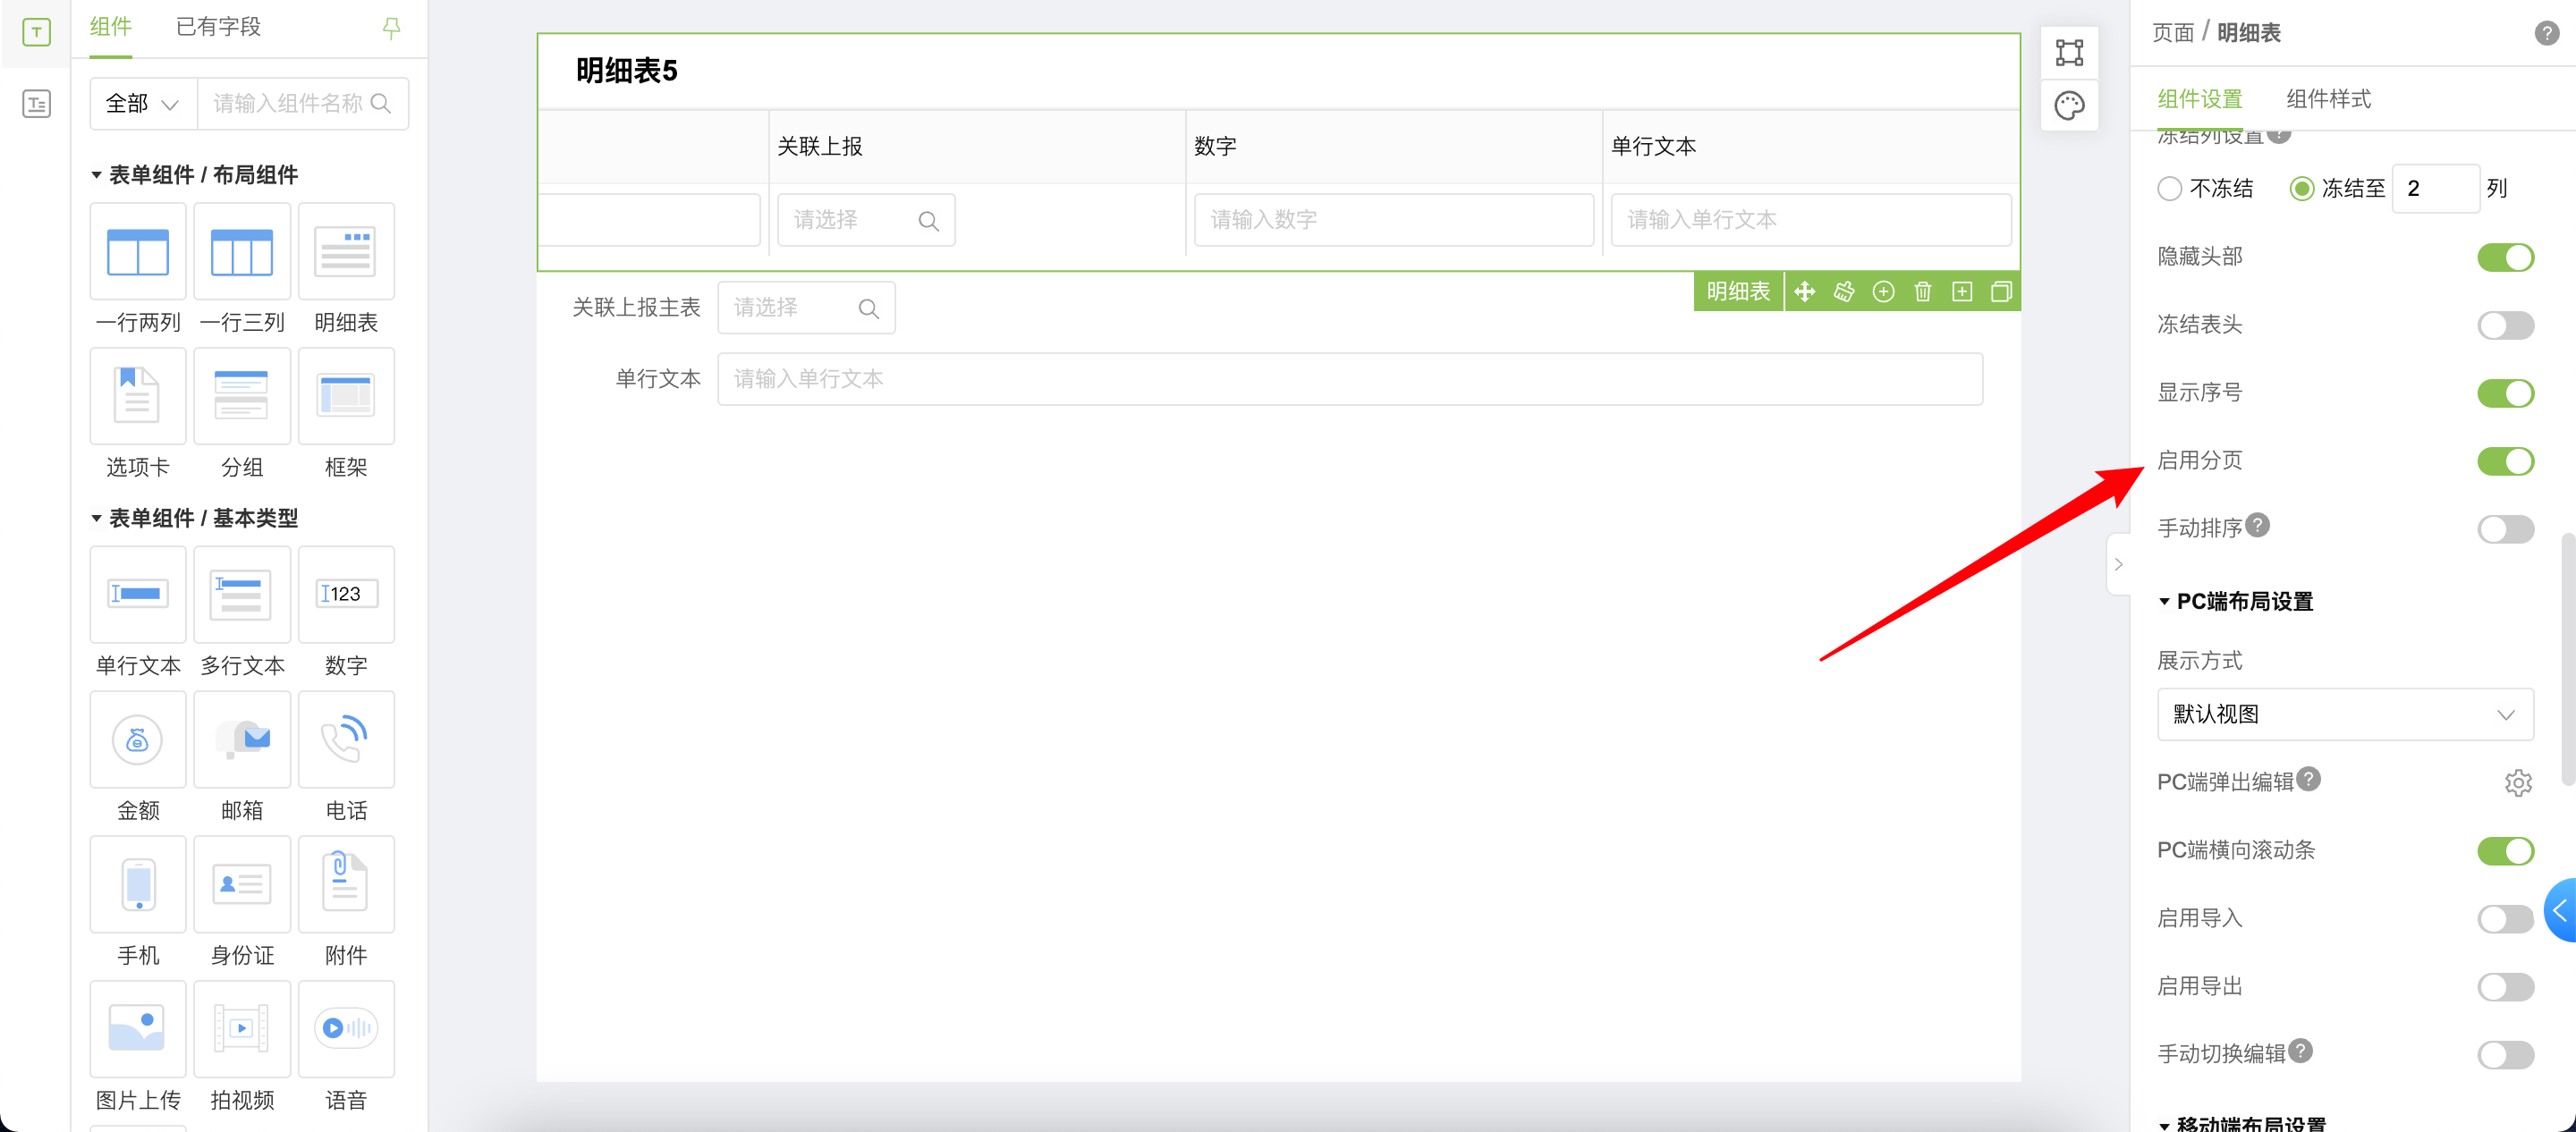Viewport: 2576px width, 1132px height.
Task: Switch to the 组件设置 tab
Action: (2199, 99)
